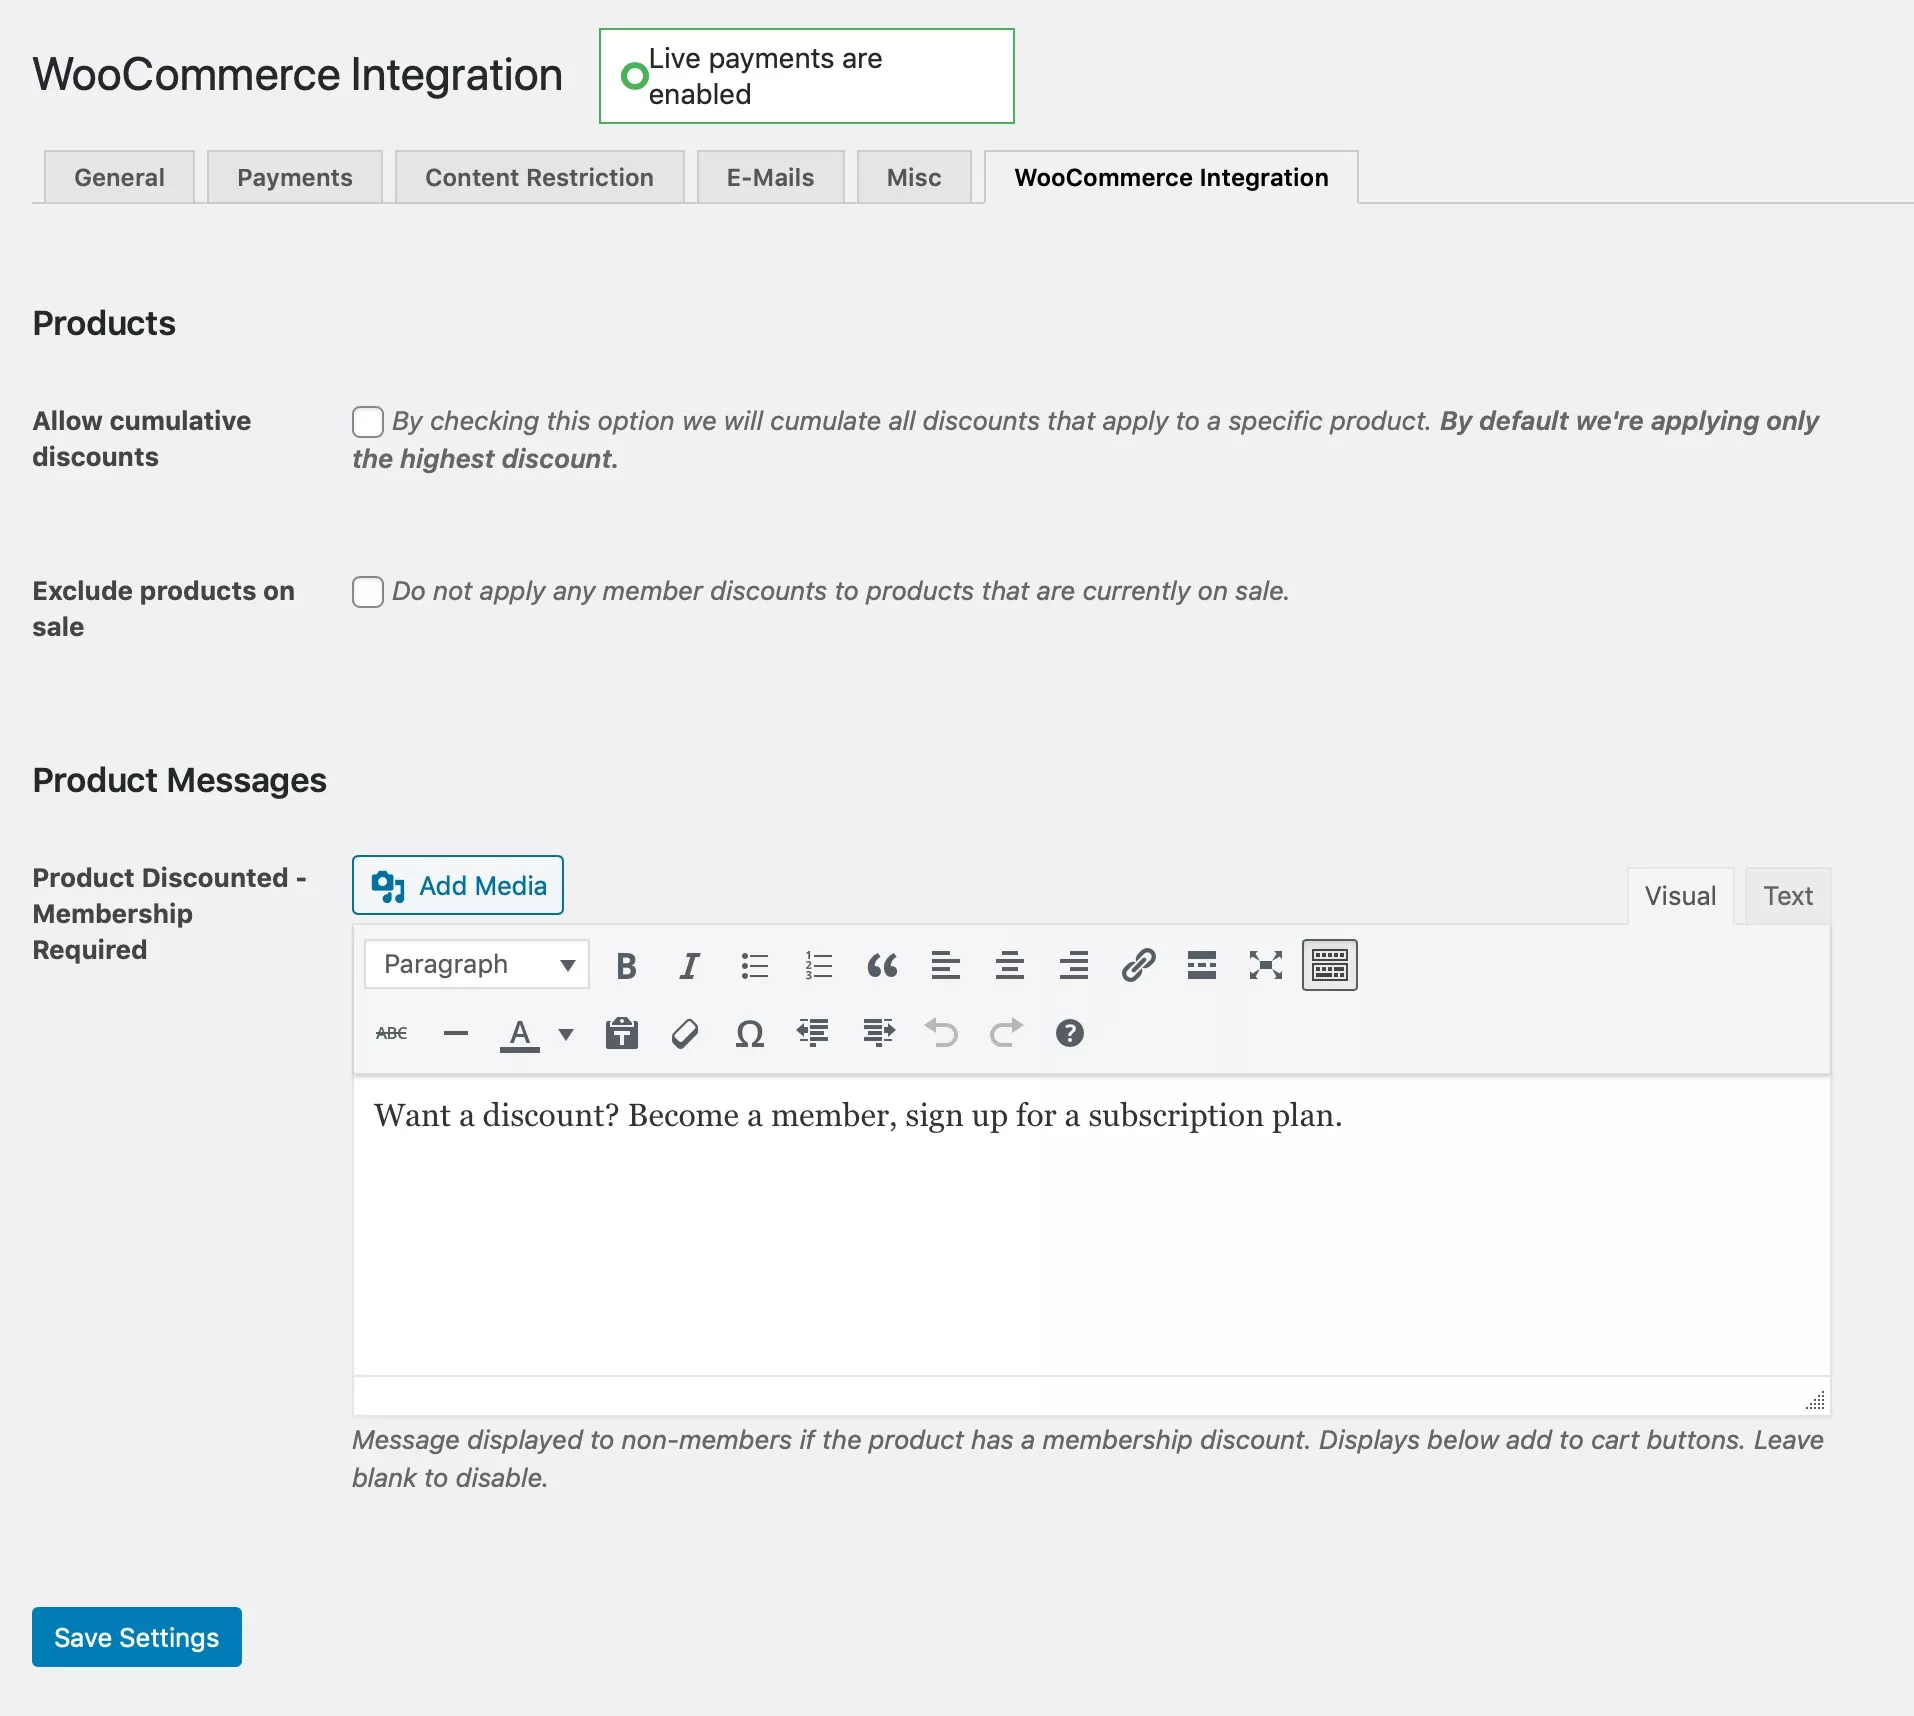This screenshot has height=1716, width=1914.
Task: Apply strikethrough formatting
Action: point(392,1033)
